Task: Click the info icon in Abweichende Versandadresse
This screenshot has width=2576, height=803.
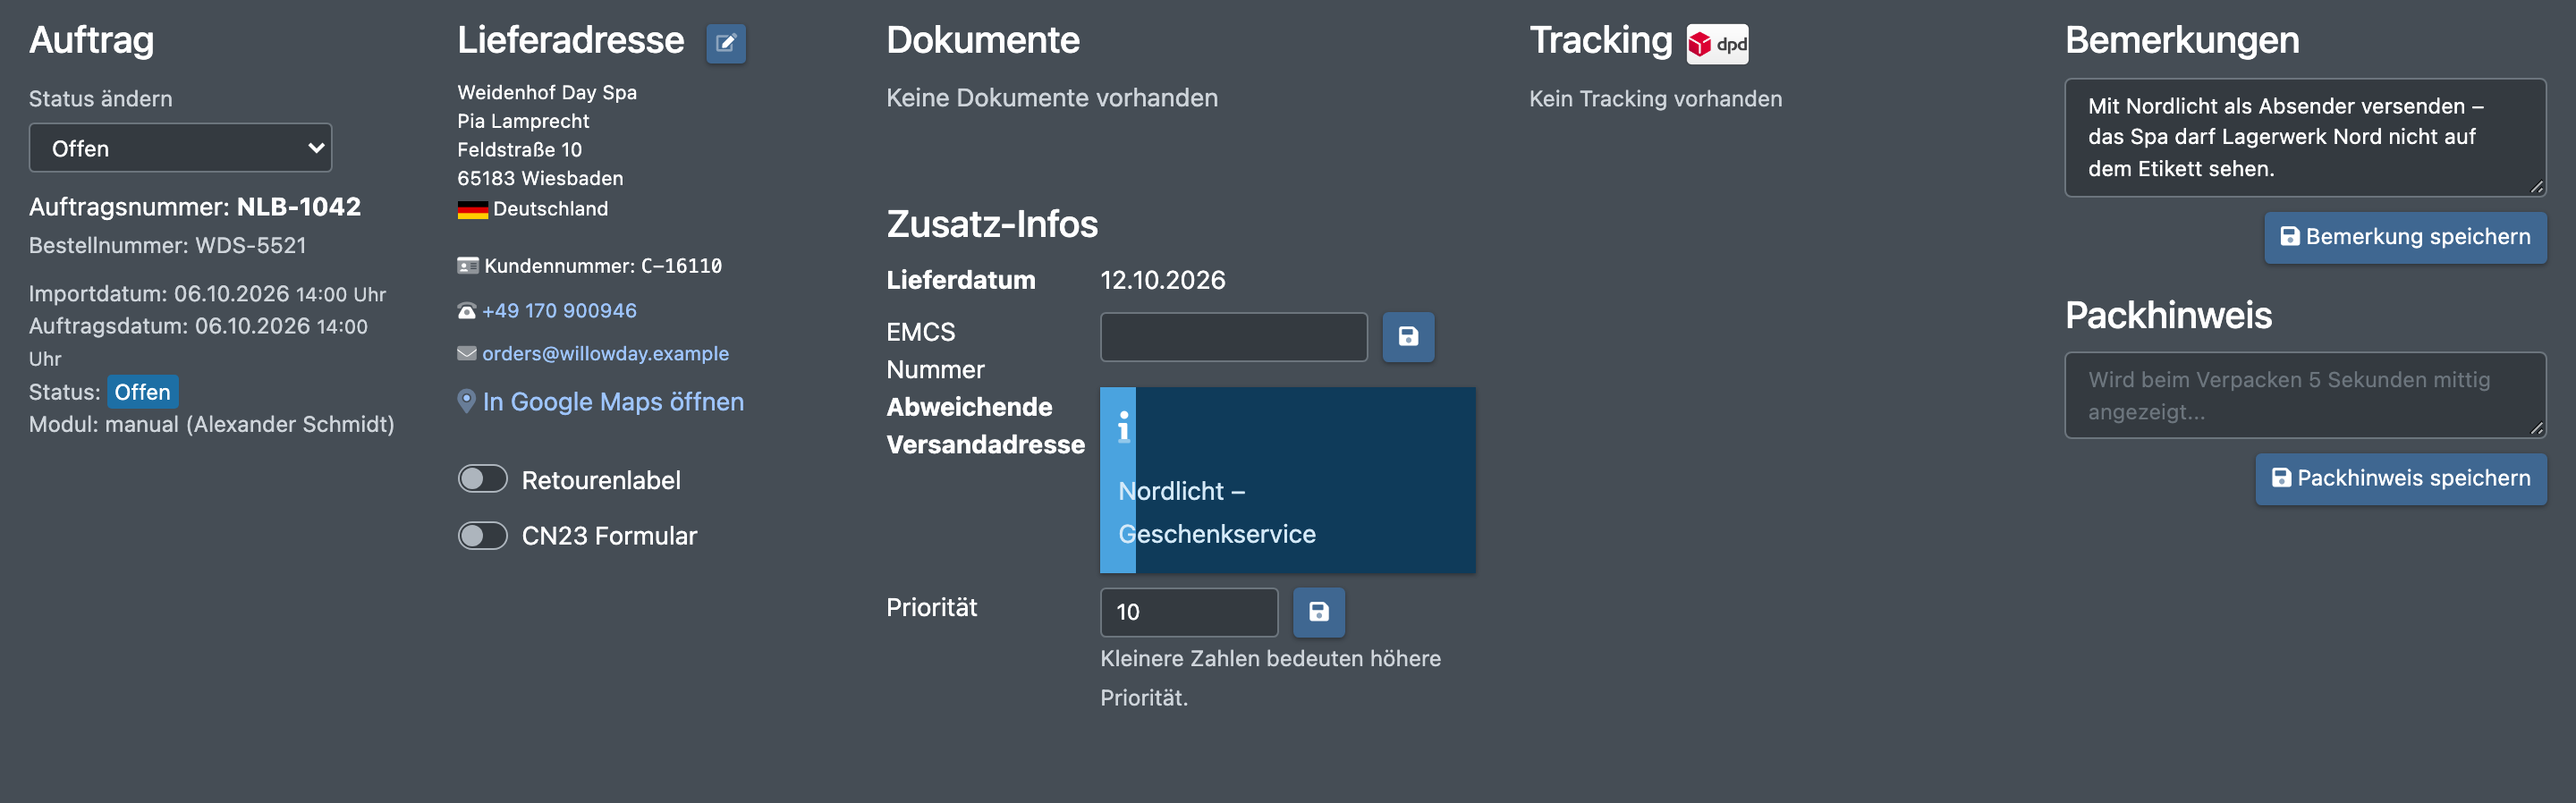Action: (1123, 426)
